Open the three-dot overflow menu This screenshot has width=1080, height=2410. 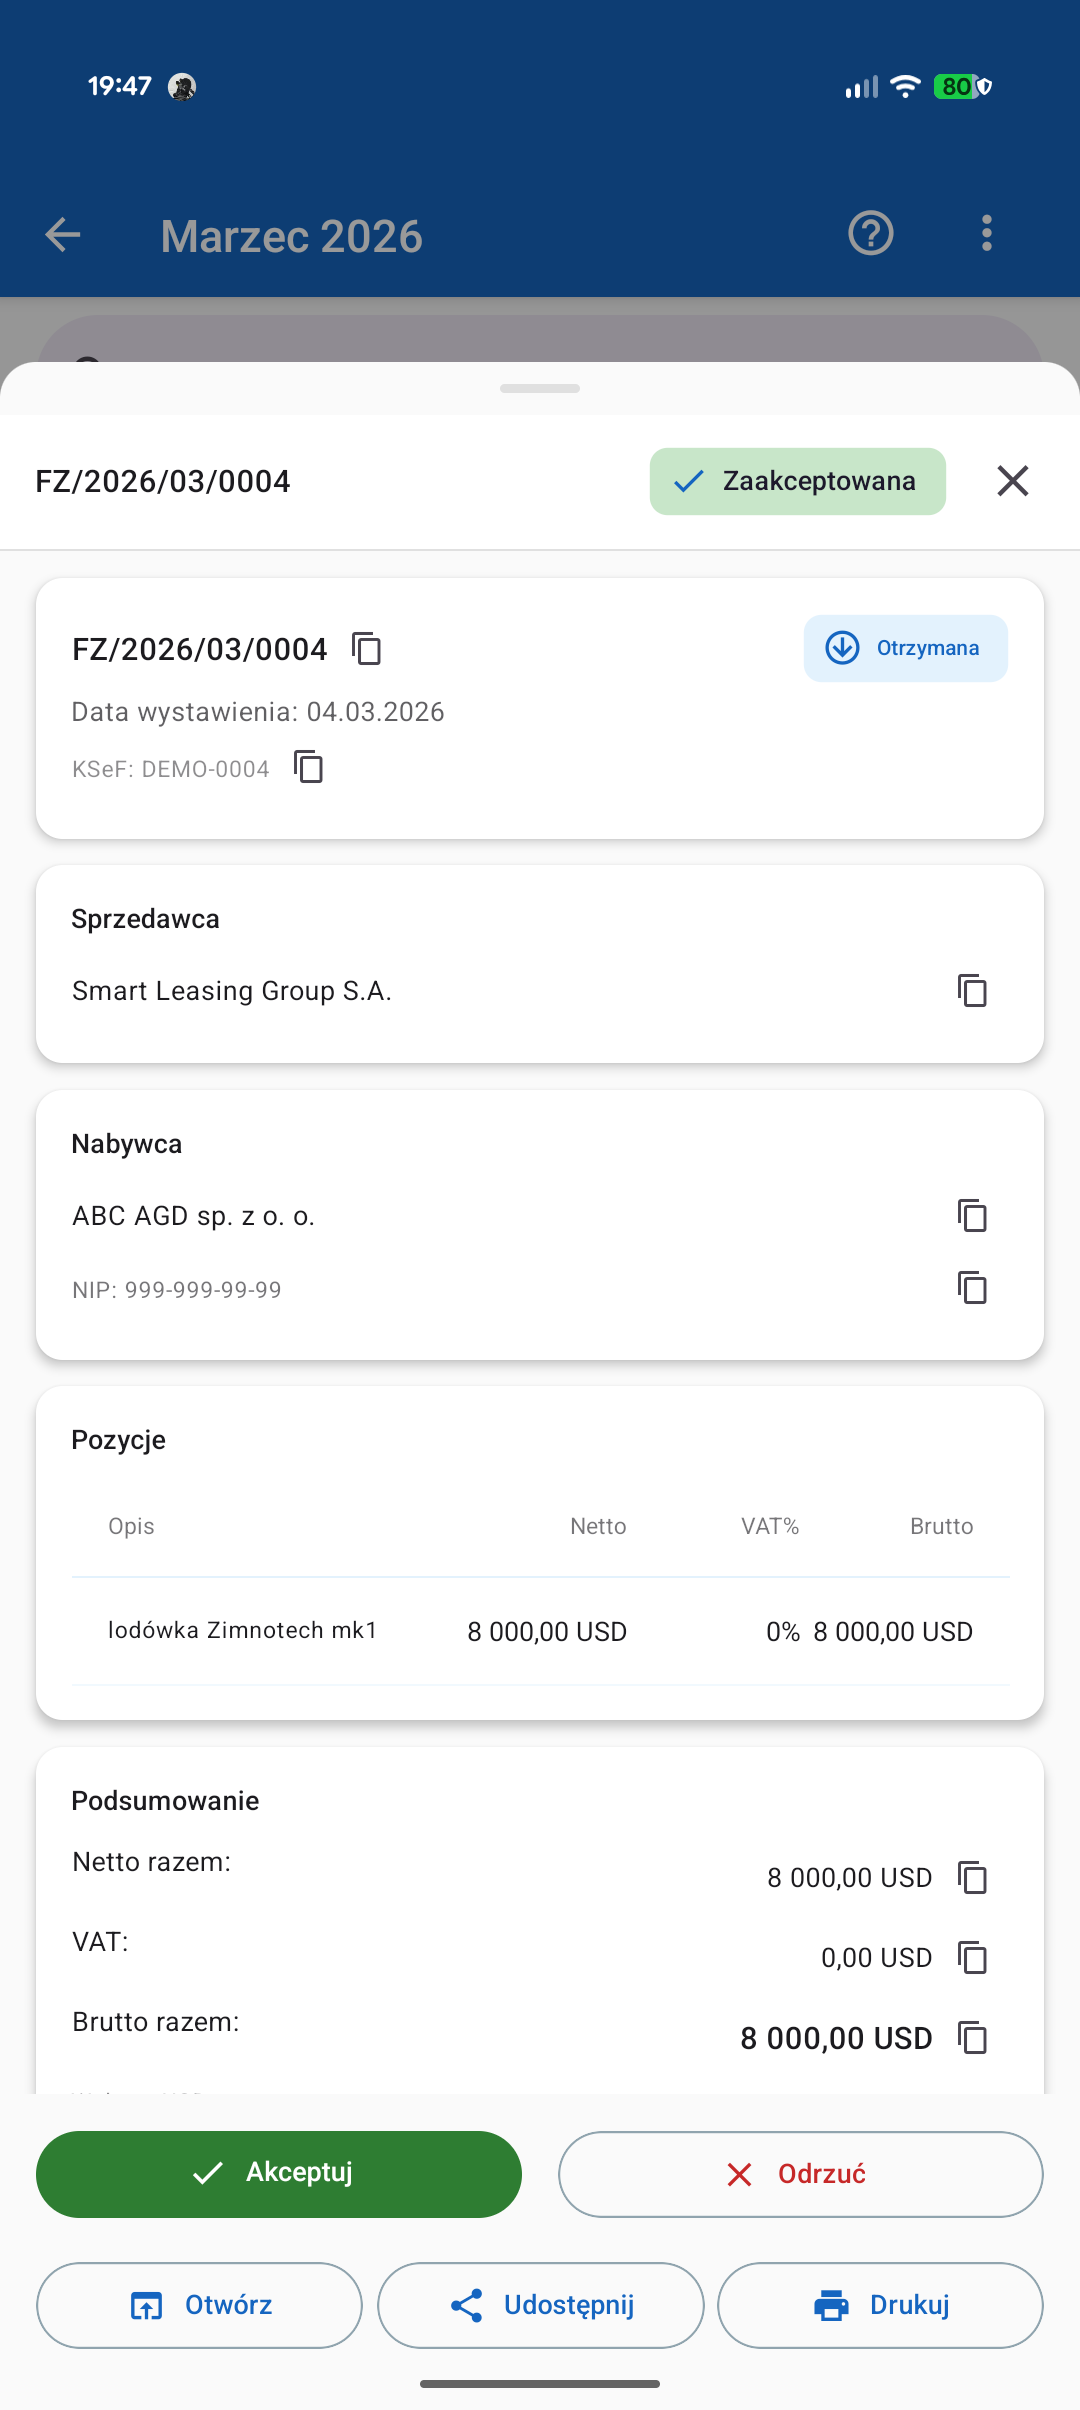[987, 234]
